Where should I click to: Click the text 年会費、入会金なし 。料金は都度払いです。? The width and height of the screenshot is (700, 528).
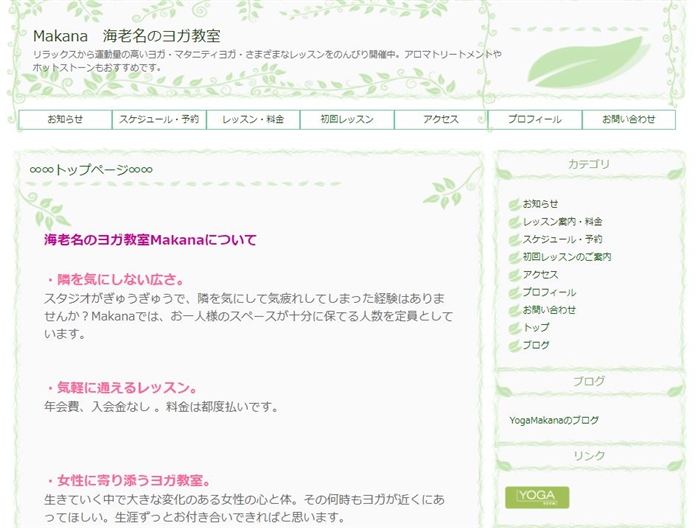tap(162, 407)
